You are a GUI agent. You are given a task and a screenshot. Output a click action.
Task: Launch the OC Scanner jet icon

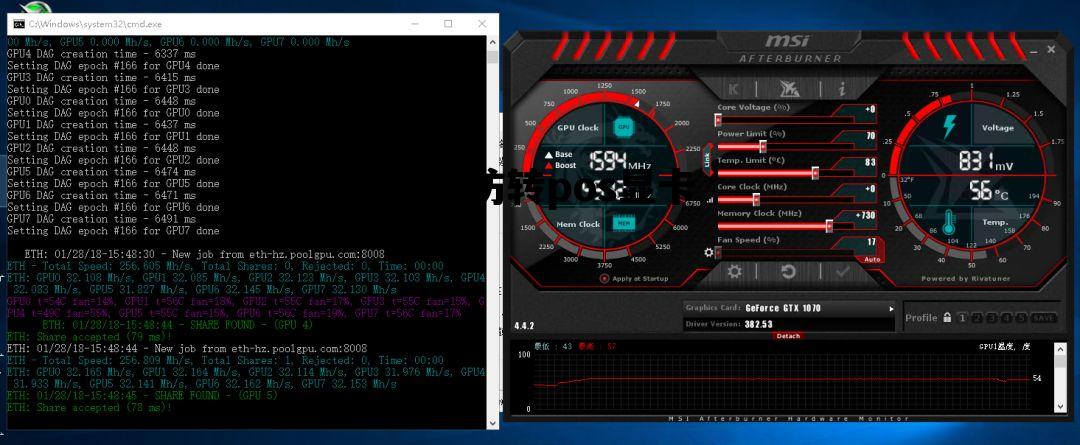tap(789, 88)
